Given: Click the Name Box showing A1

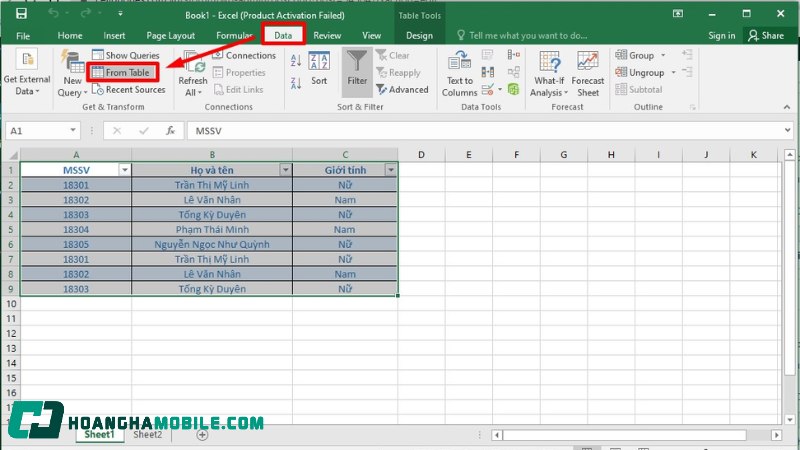Looking at the screenshot, I should coord(37,131).
